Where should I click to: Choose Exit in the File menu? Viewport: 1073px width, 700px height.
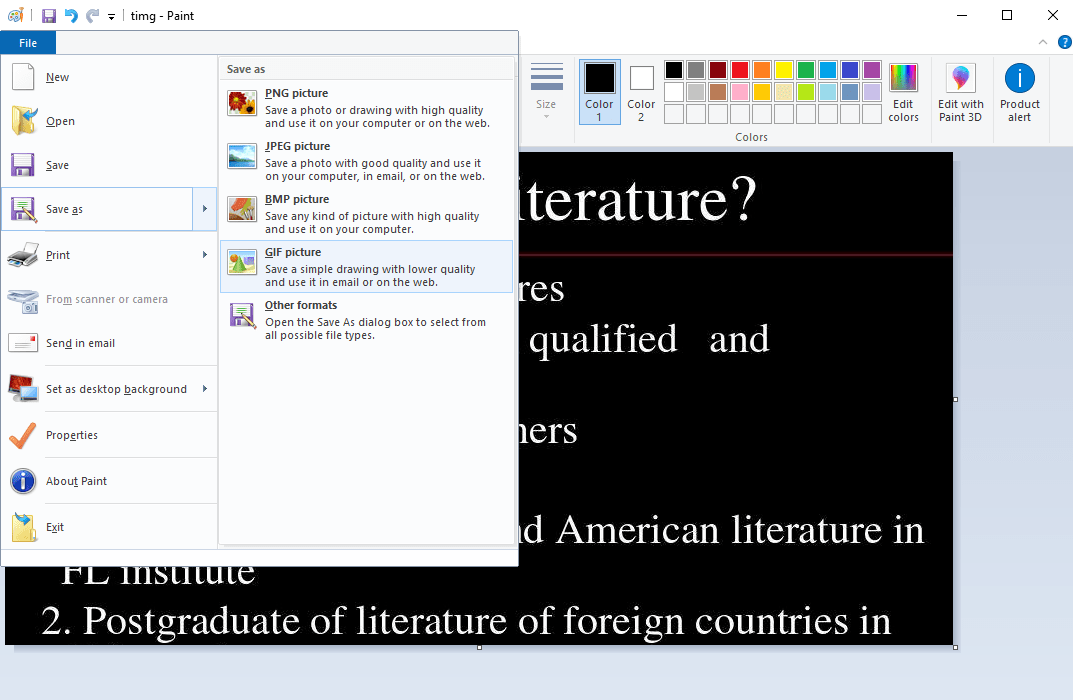coord(109,527)
